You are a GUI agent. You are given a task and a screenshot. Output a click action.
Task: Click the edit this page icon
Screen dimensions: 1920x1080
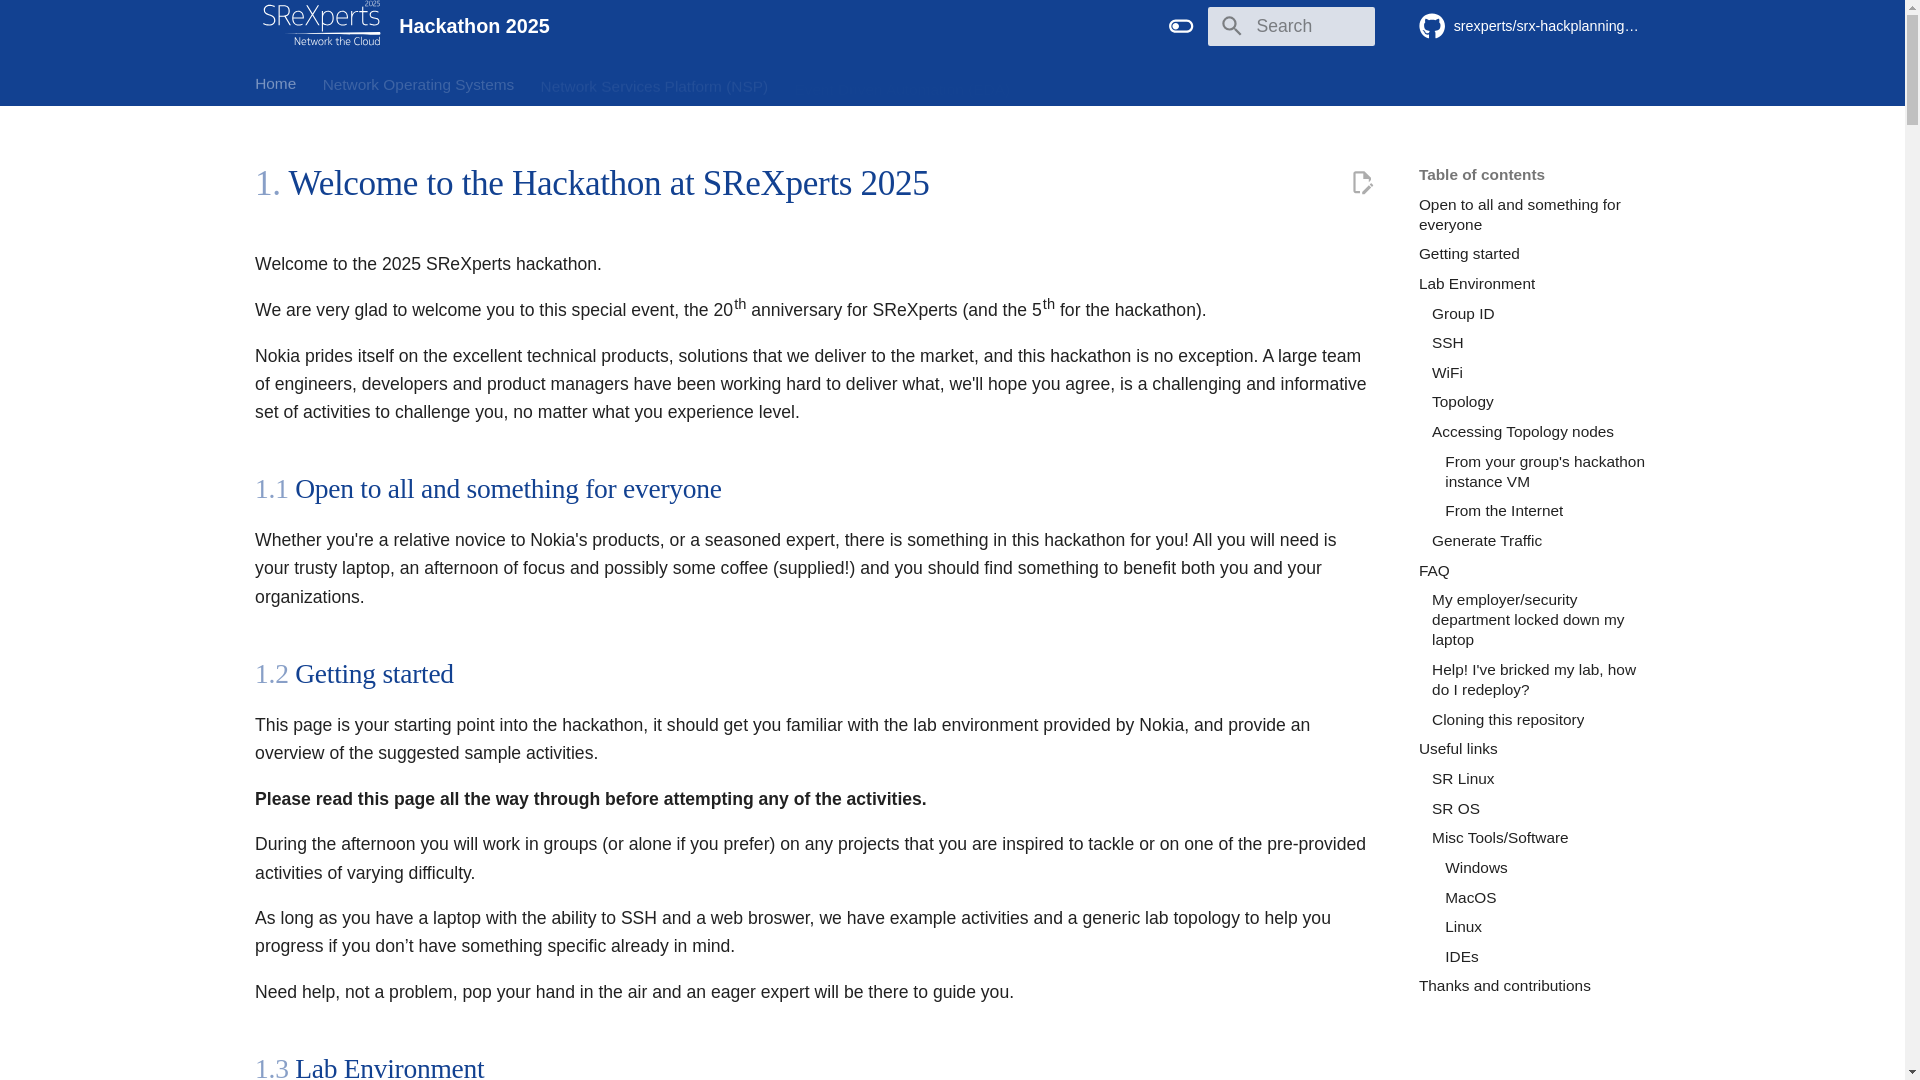point(1362,183)
